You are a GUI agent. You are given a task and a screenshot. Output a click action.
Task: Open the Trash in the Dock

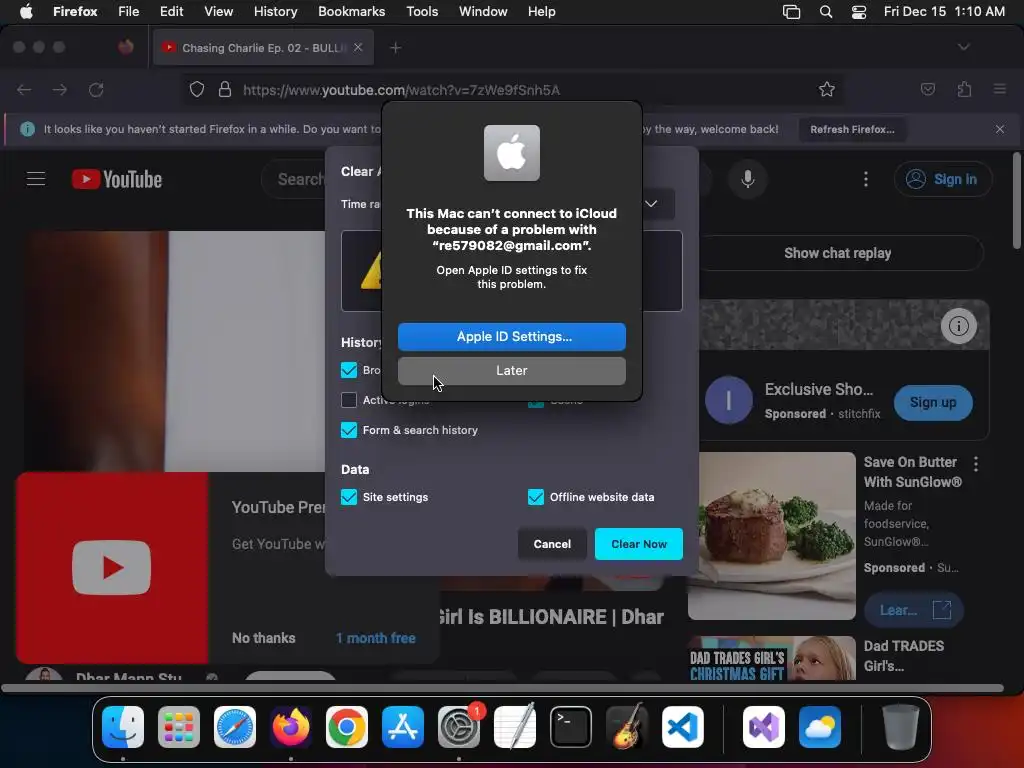coord(901,727)
